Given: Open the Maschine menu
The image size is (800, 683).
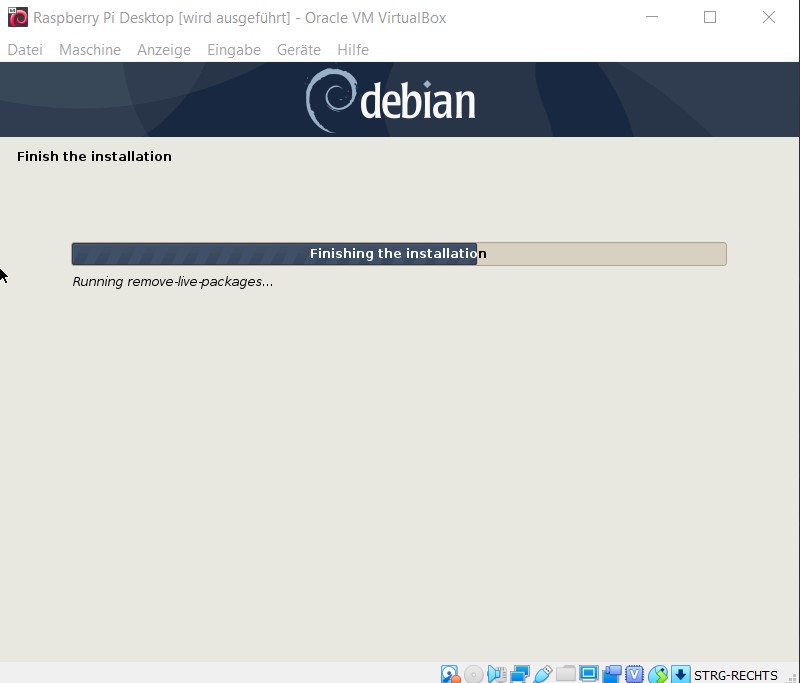Looking at the screenshot, I should (90, 49).
